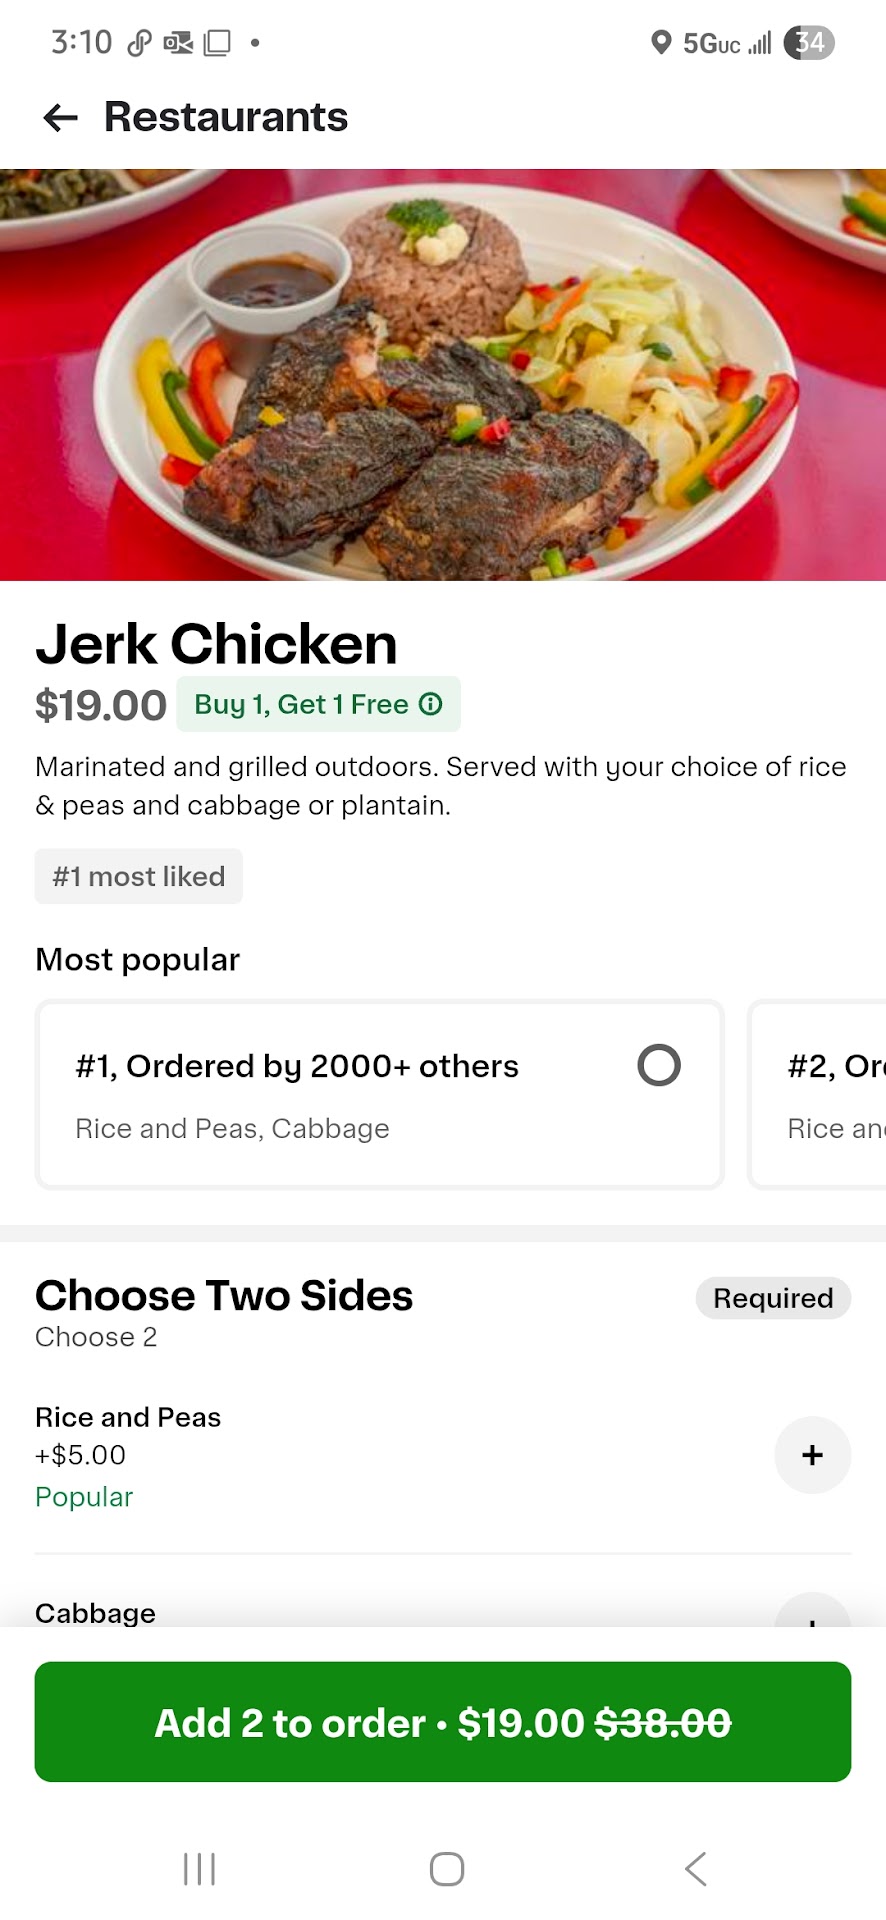This screenshot has width=886, height=1920.
Task: Tap the battery indicator in status bar
Action: (x=809, y=43)
